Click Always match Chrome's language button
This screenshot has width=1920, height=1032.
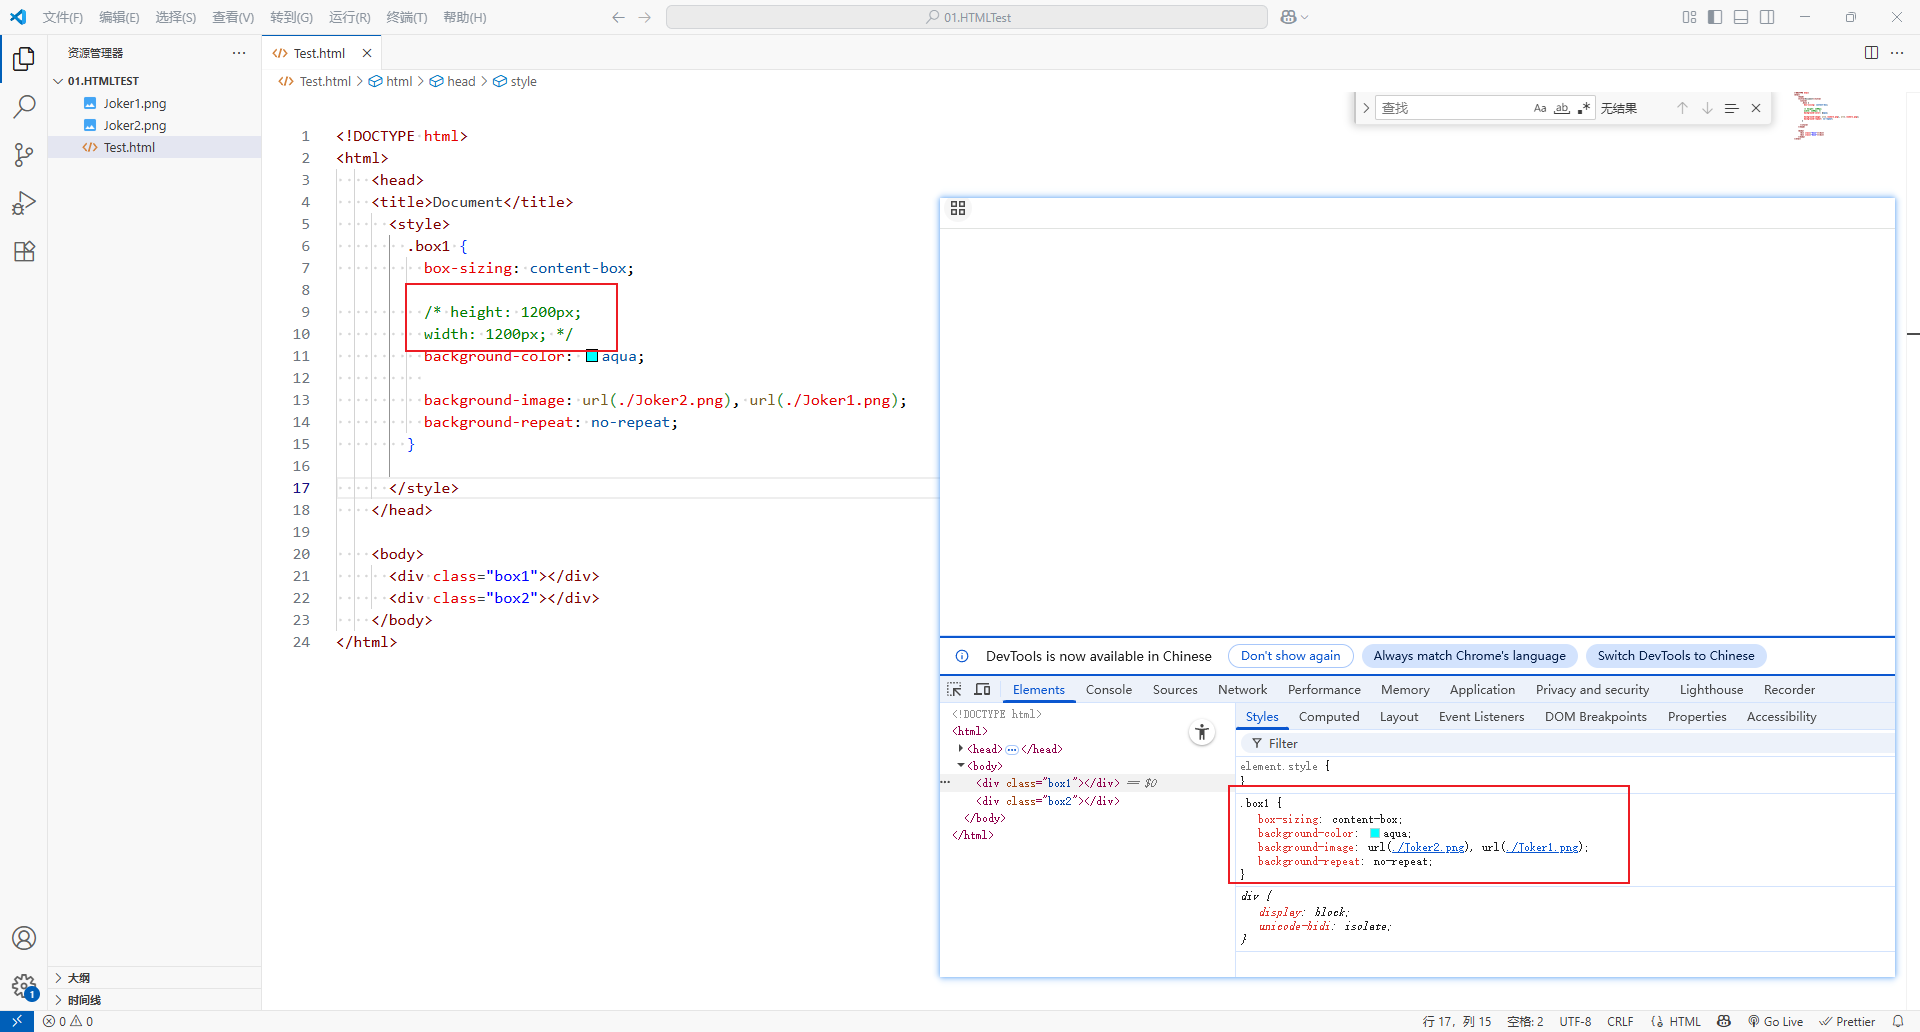click(x=1469, y=656)
